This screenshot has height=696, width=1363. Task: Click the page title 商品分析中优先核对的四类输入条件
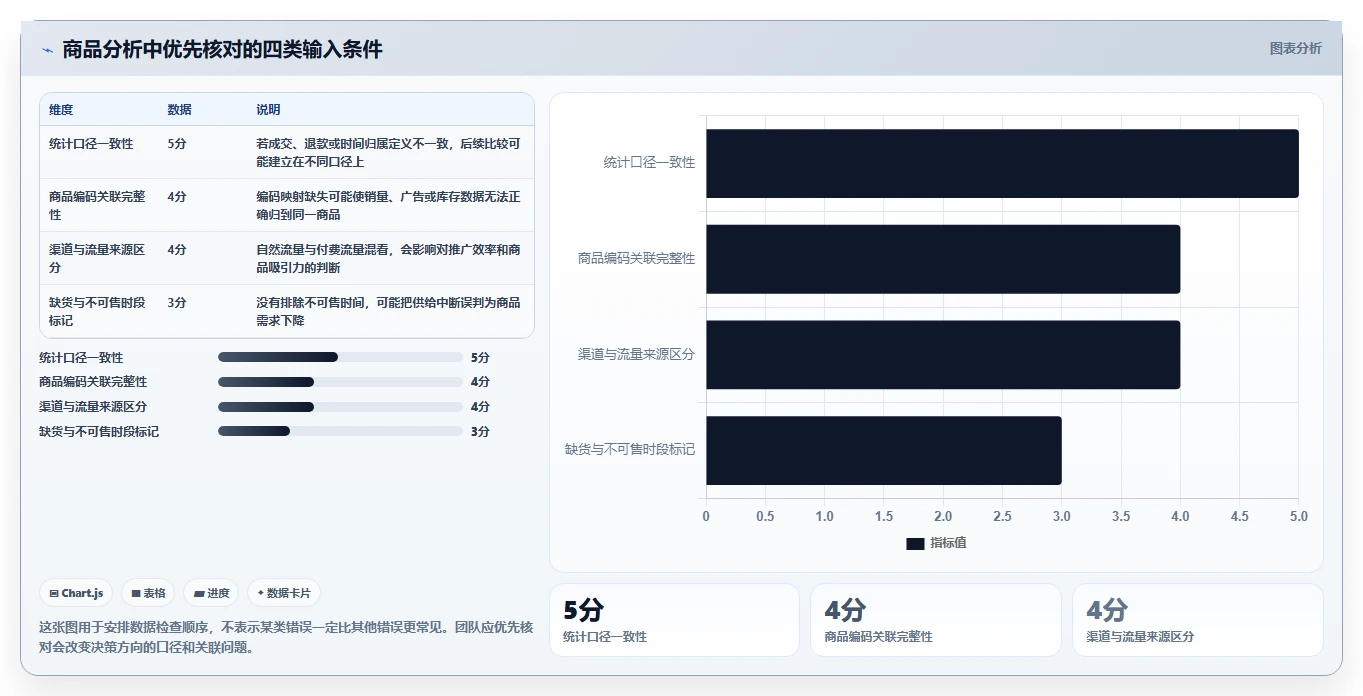[222, 49]
